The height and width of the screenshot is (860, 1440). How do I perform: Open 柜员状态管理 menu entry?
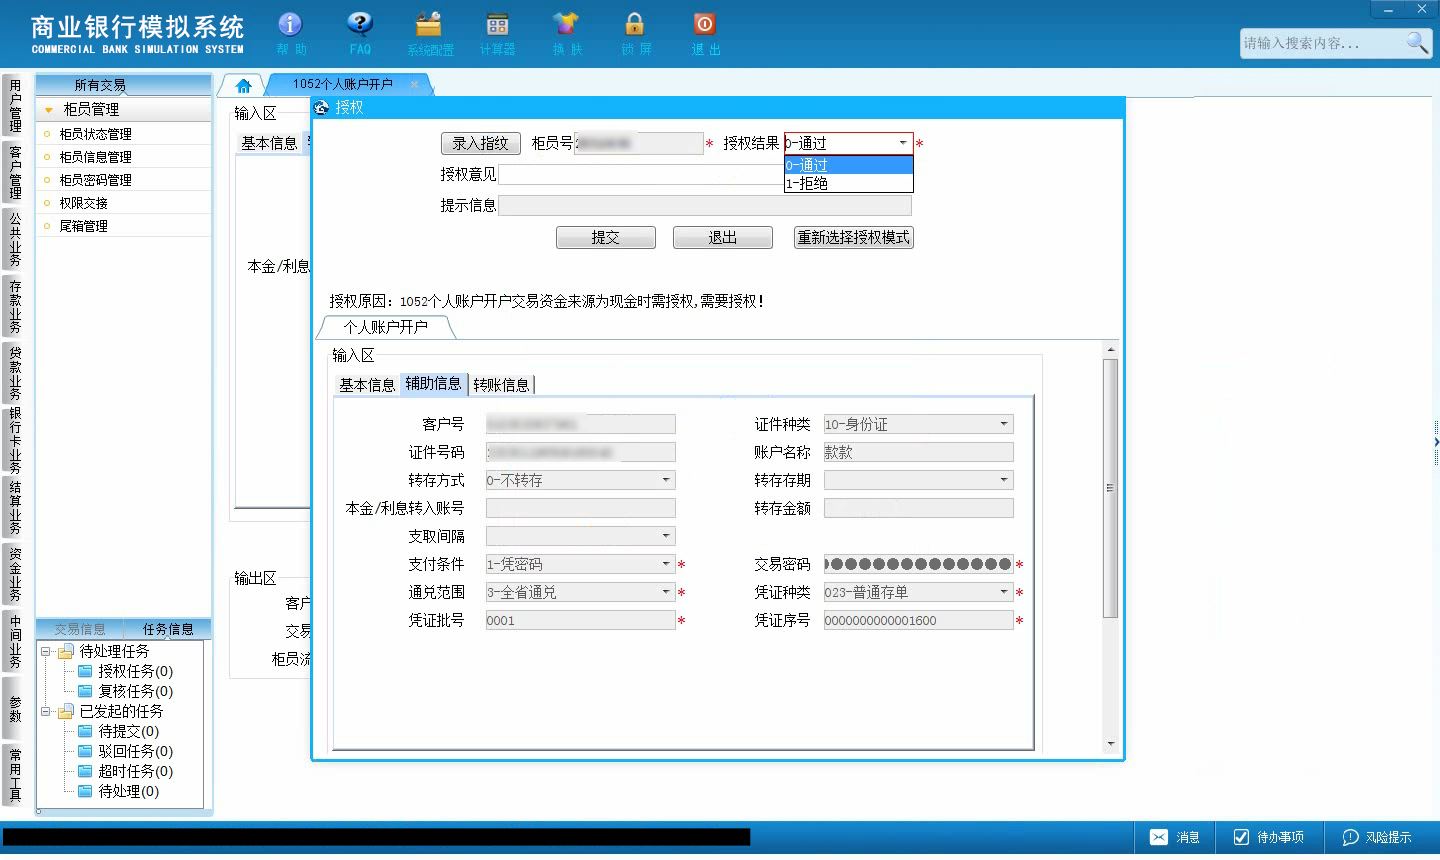click(95, 134)
